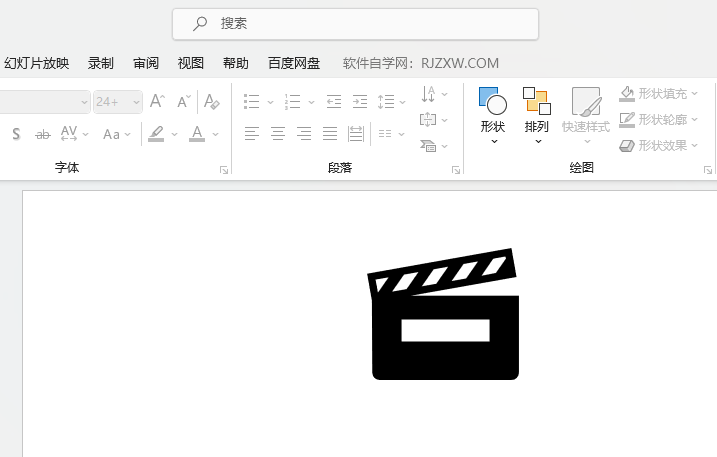Apply numbered list formatting
Screen dimensions: 717x457
[x=292, y=102]
